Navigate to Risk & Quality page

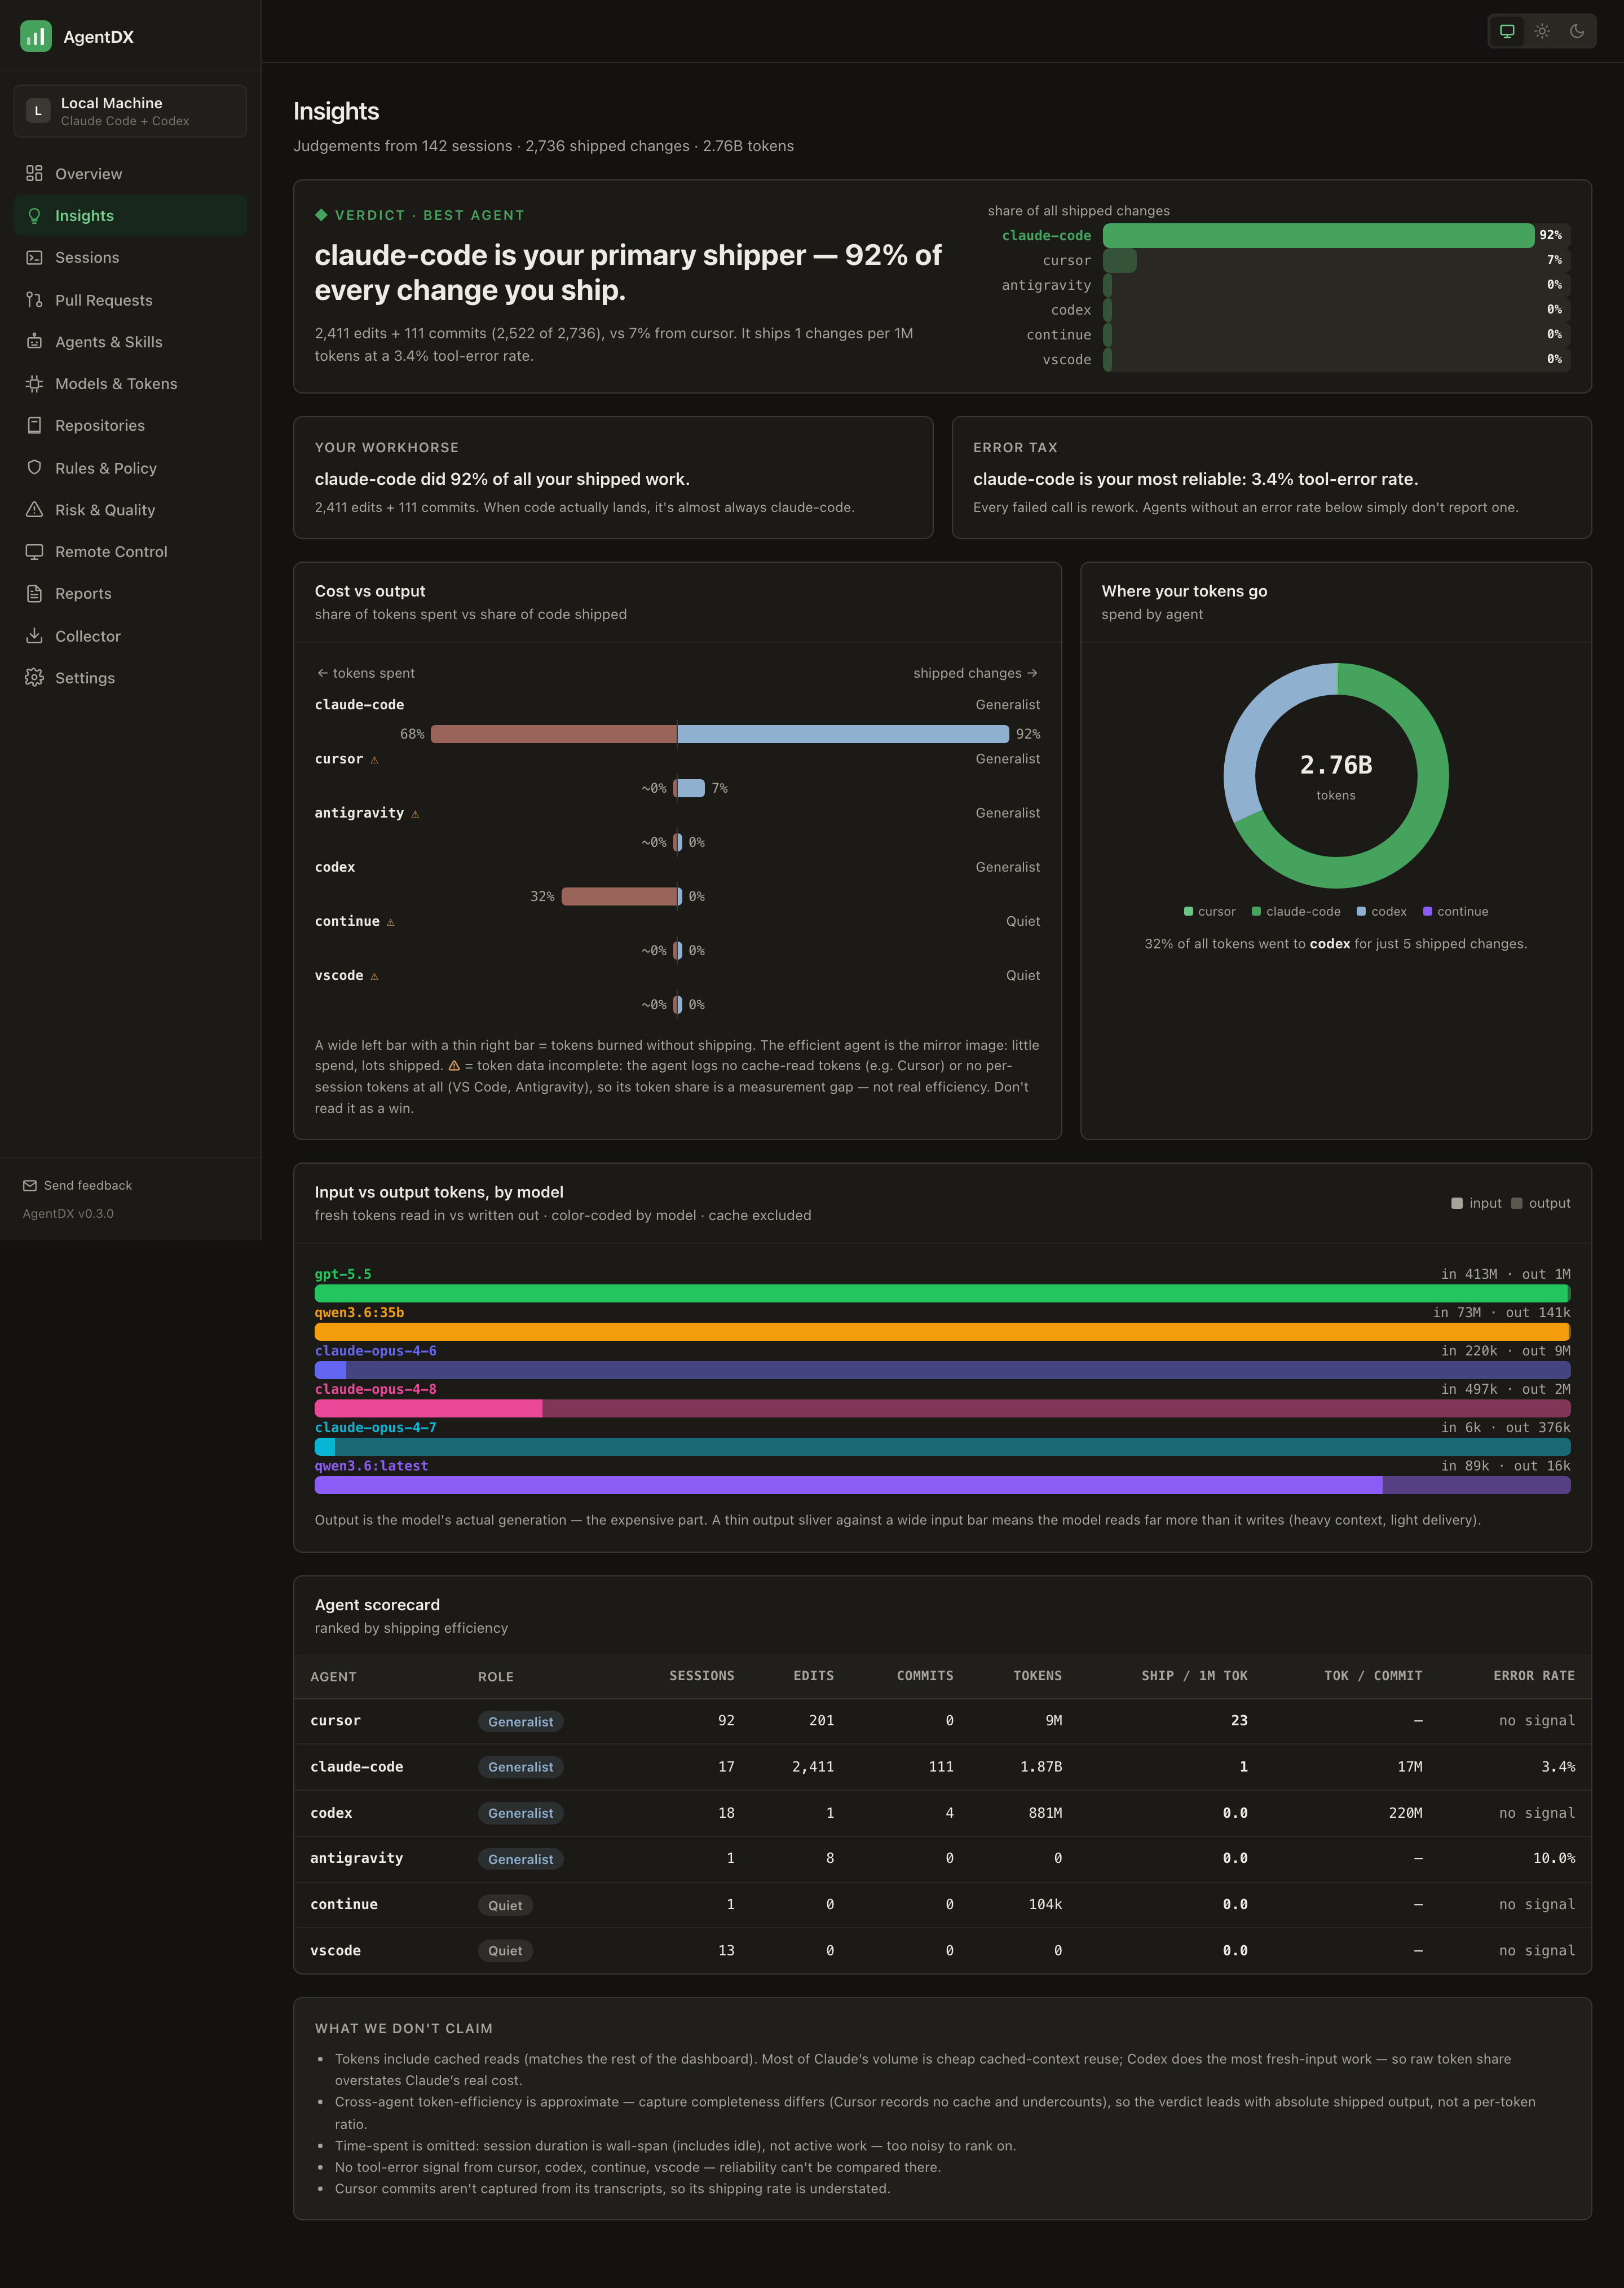point(130,509)
